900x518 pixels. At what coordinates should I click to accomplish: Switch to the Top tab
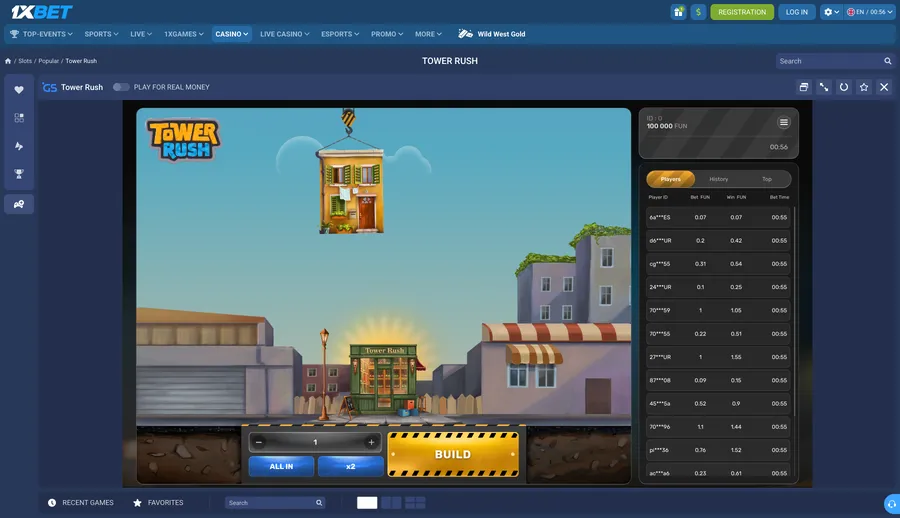point(767,179)
